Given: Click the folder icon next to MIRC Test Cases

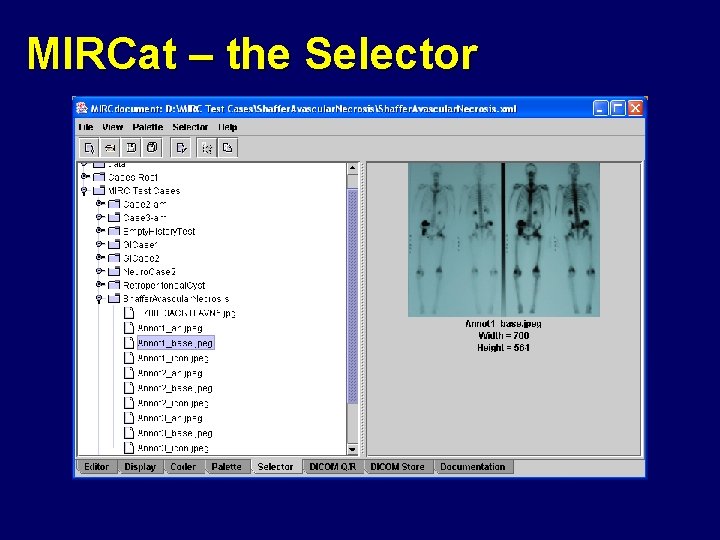Looking at the screenshot, I should tap(99, 191).
